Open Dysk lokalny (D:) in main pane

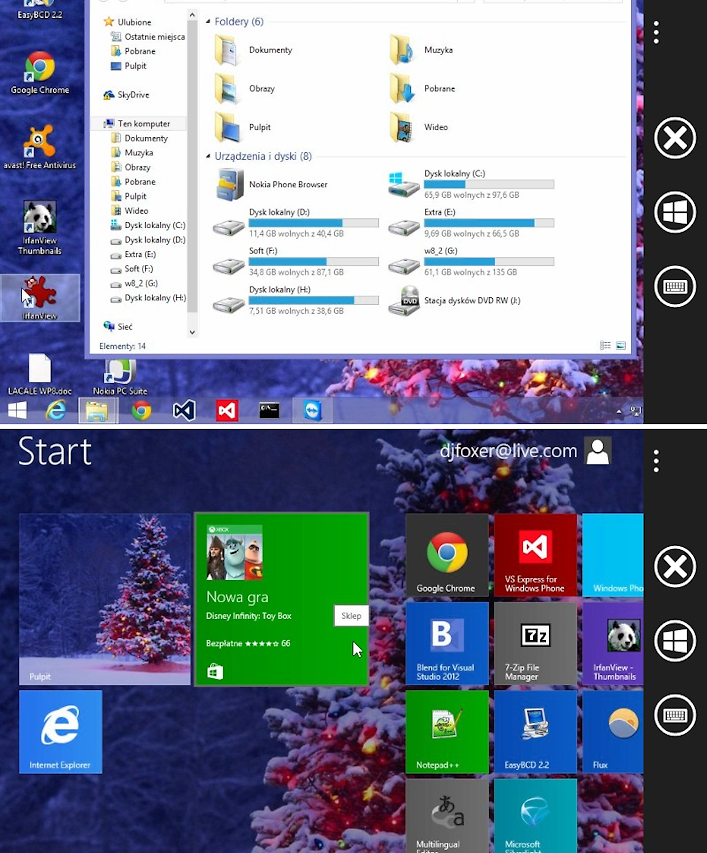click(296, 223)
